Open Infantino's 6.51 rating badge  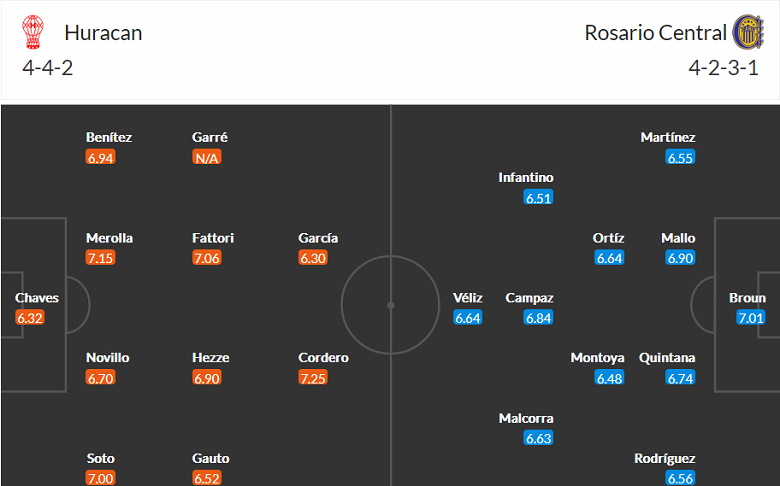click(539, 197)
